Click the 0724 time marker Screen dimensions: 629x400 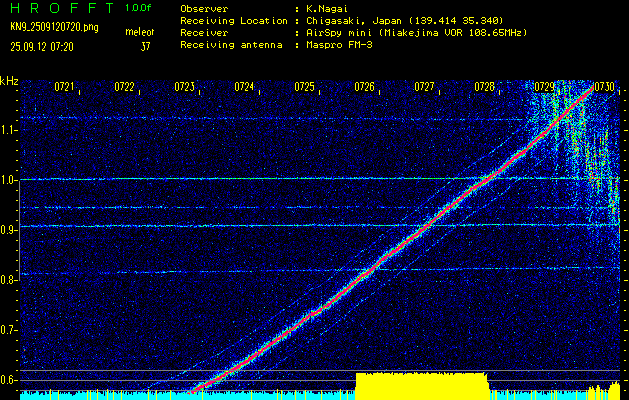pyautogui.click(x=244, y=87)
